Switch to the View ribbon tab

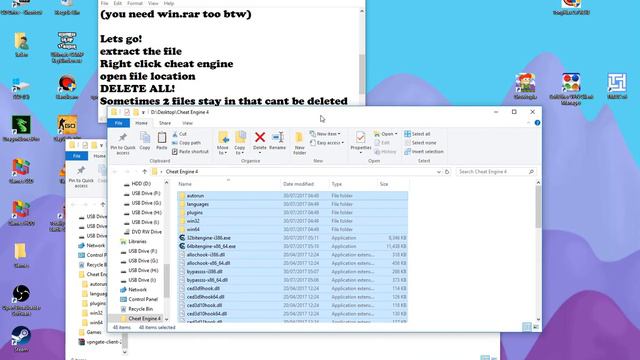pyautogui.click(x=187, y=123)
